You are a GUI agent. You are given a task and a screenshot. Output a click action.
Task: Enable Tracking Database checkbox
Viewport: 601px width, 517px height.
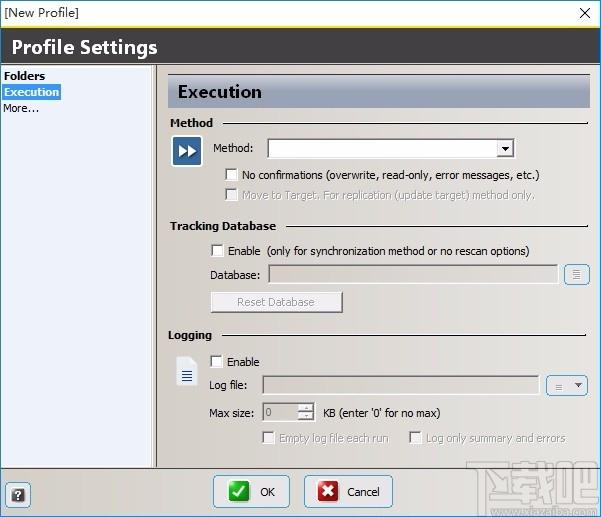(x=217, y=251)
